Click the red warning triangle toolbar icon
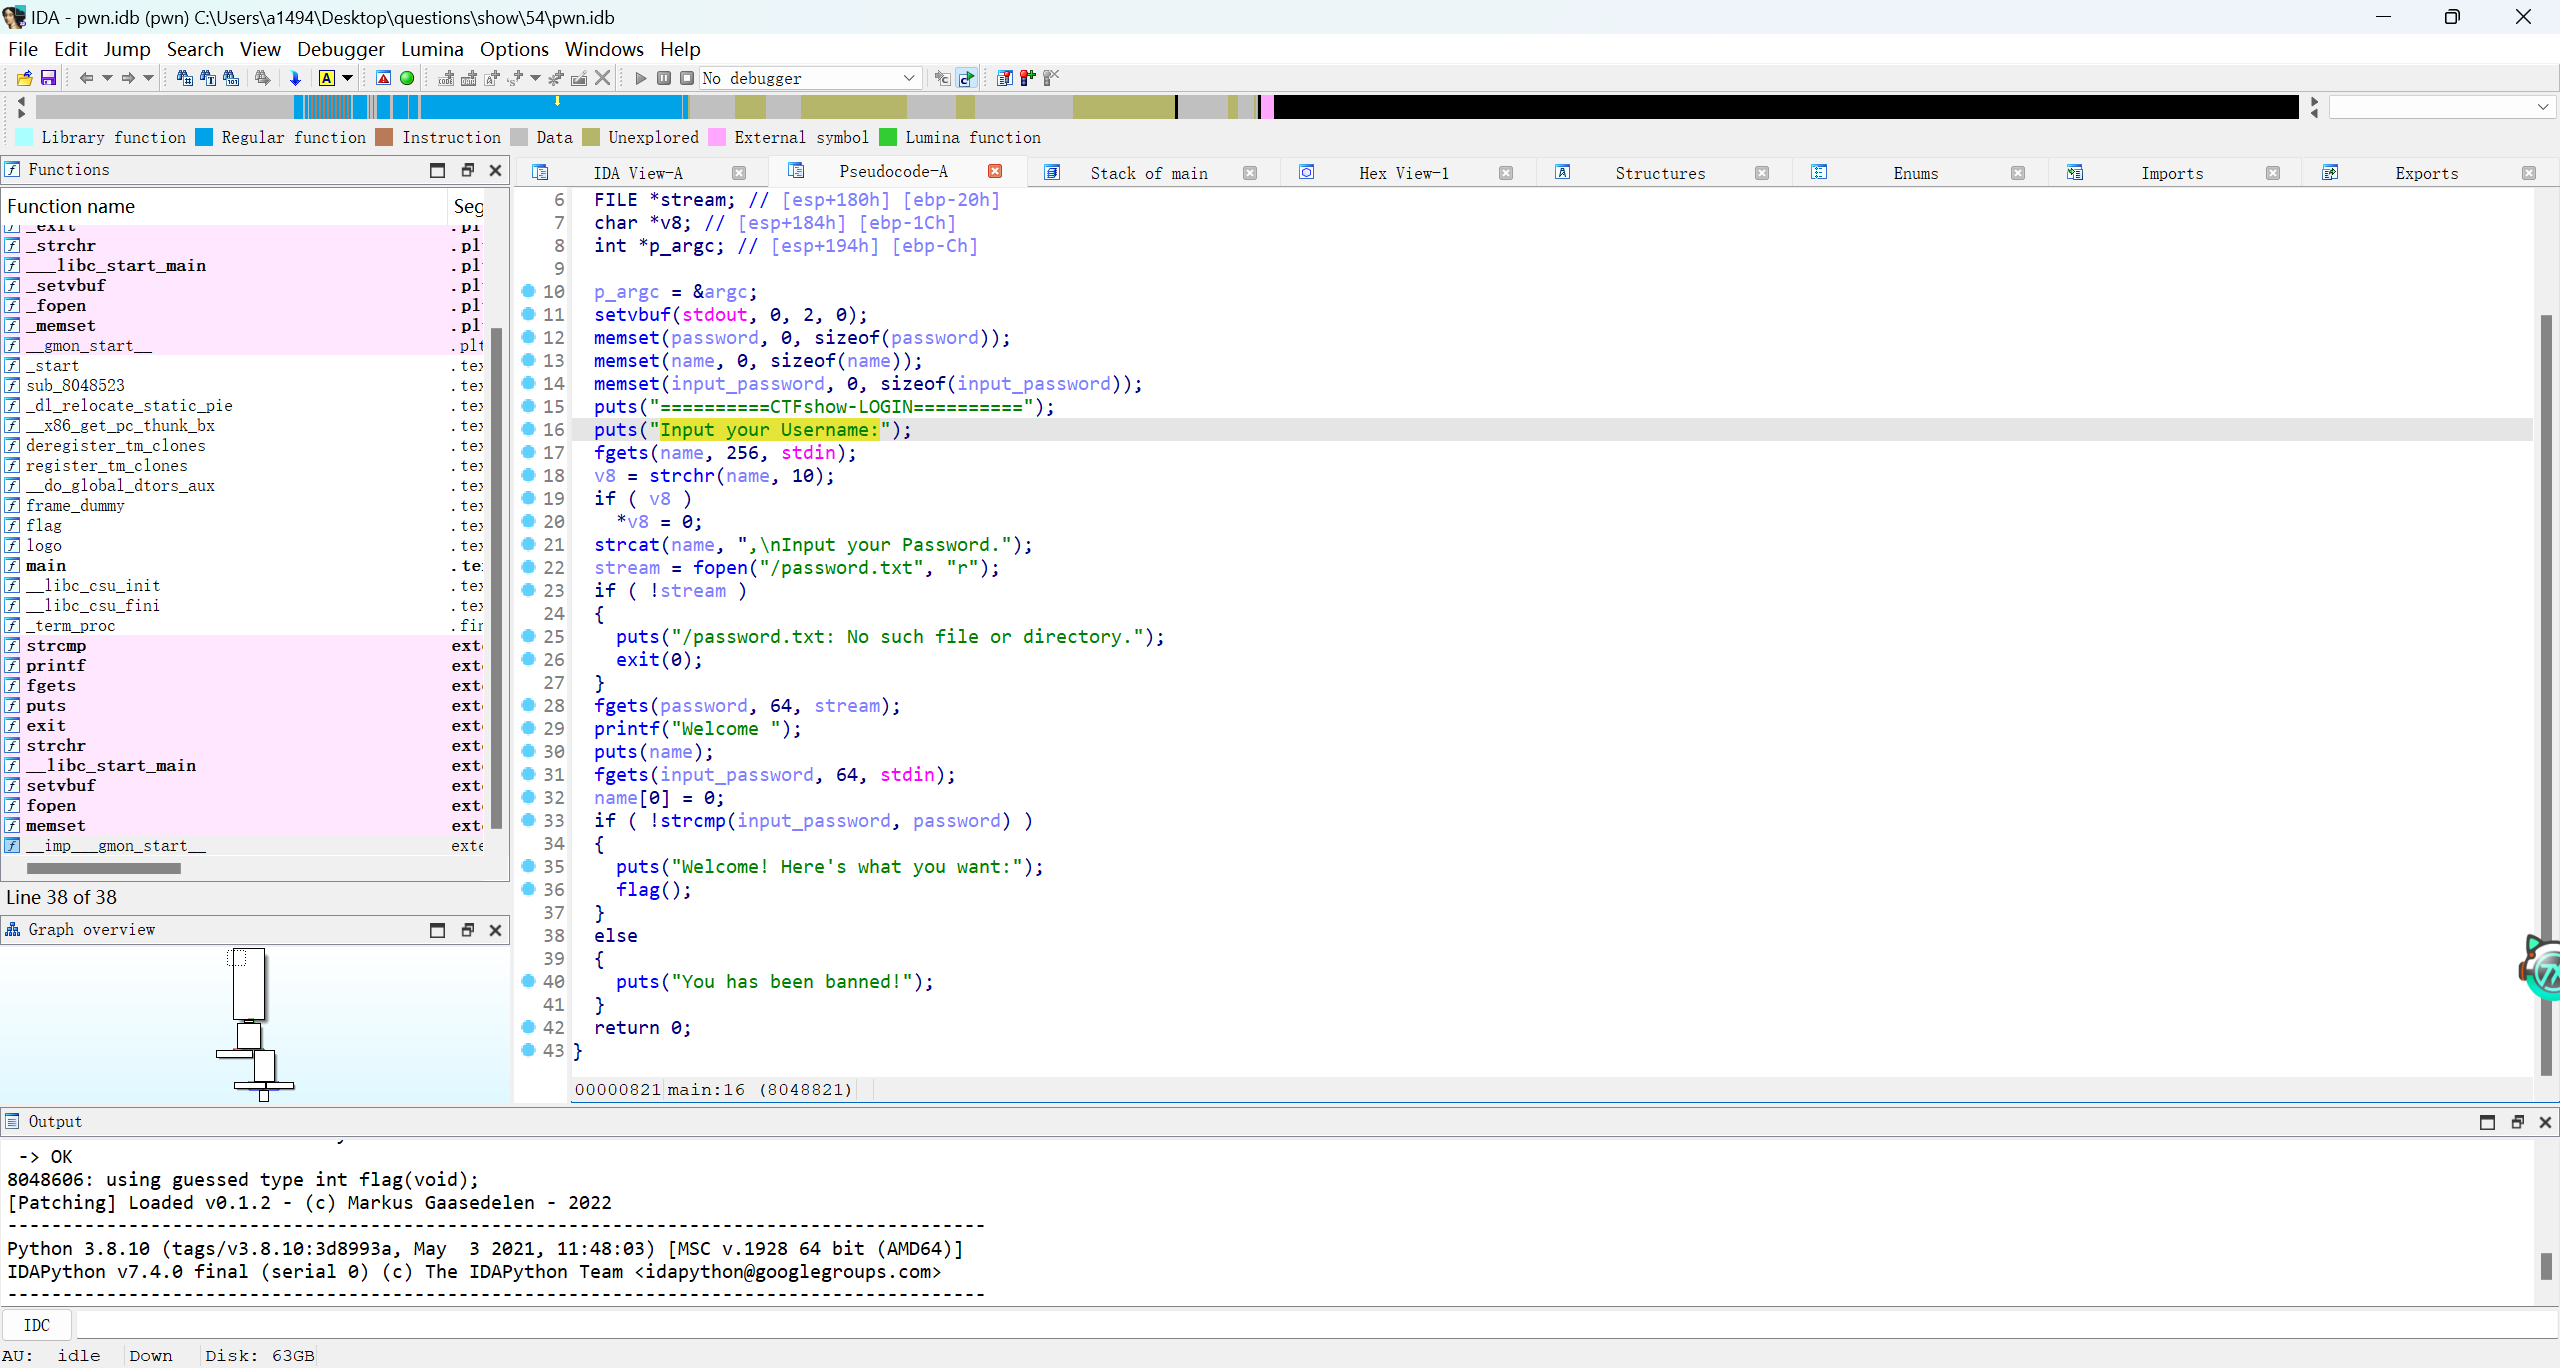 pos(383,78)
